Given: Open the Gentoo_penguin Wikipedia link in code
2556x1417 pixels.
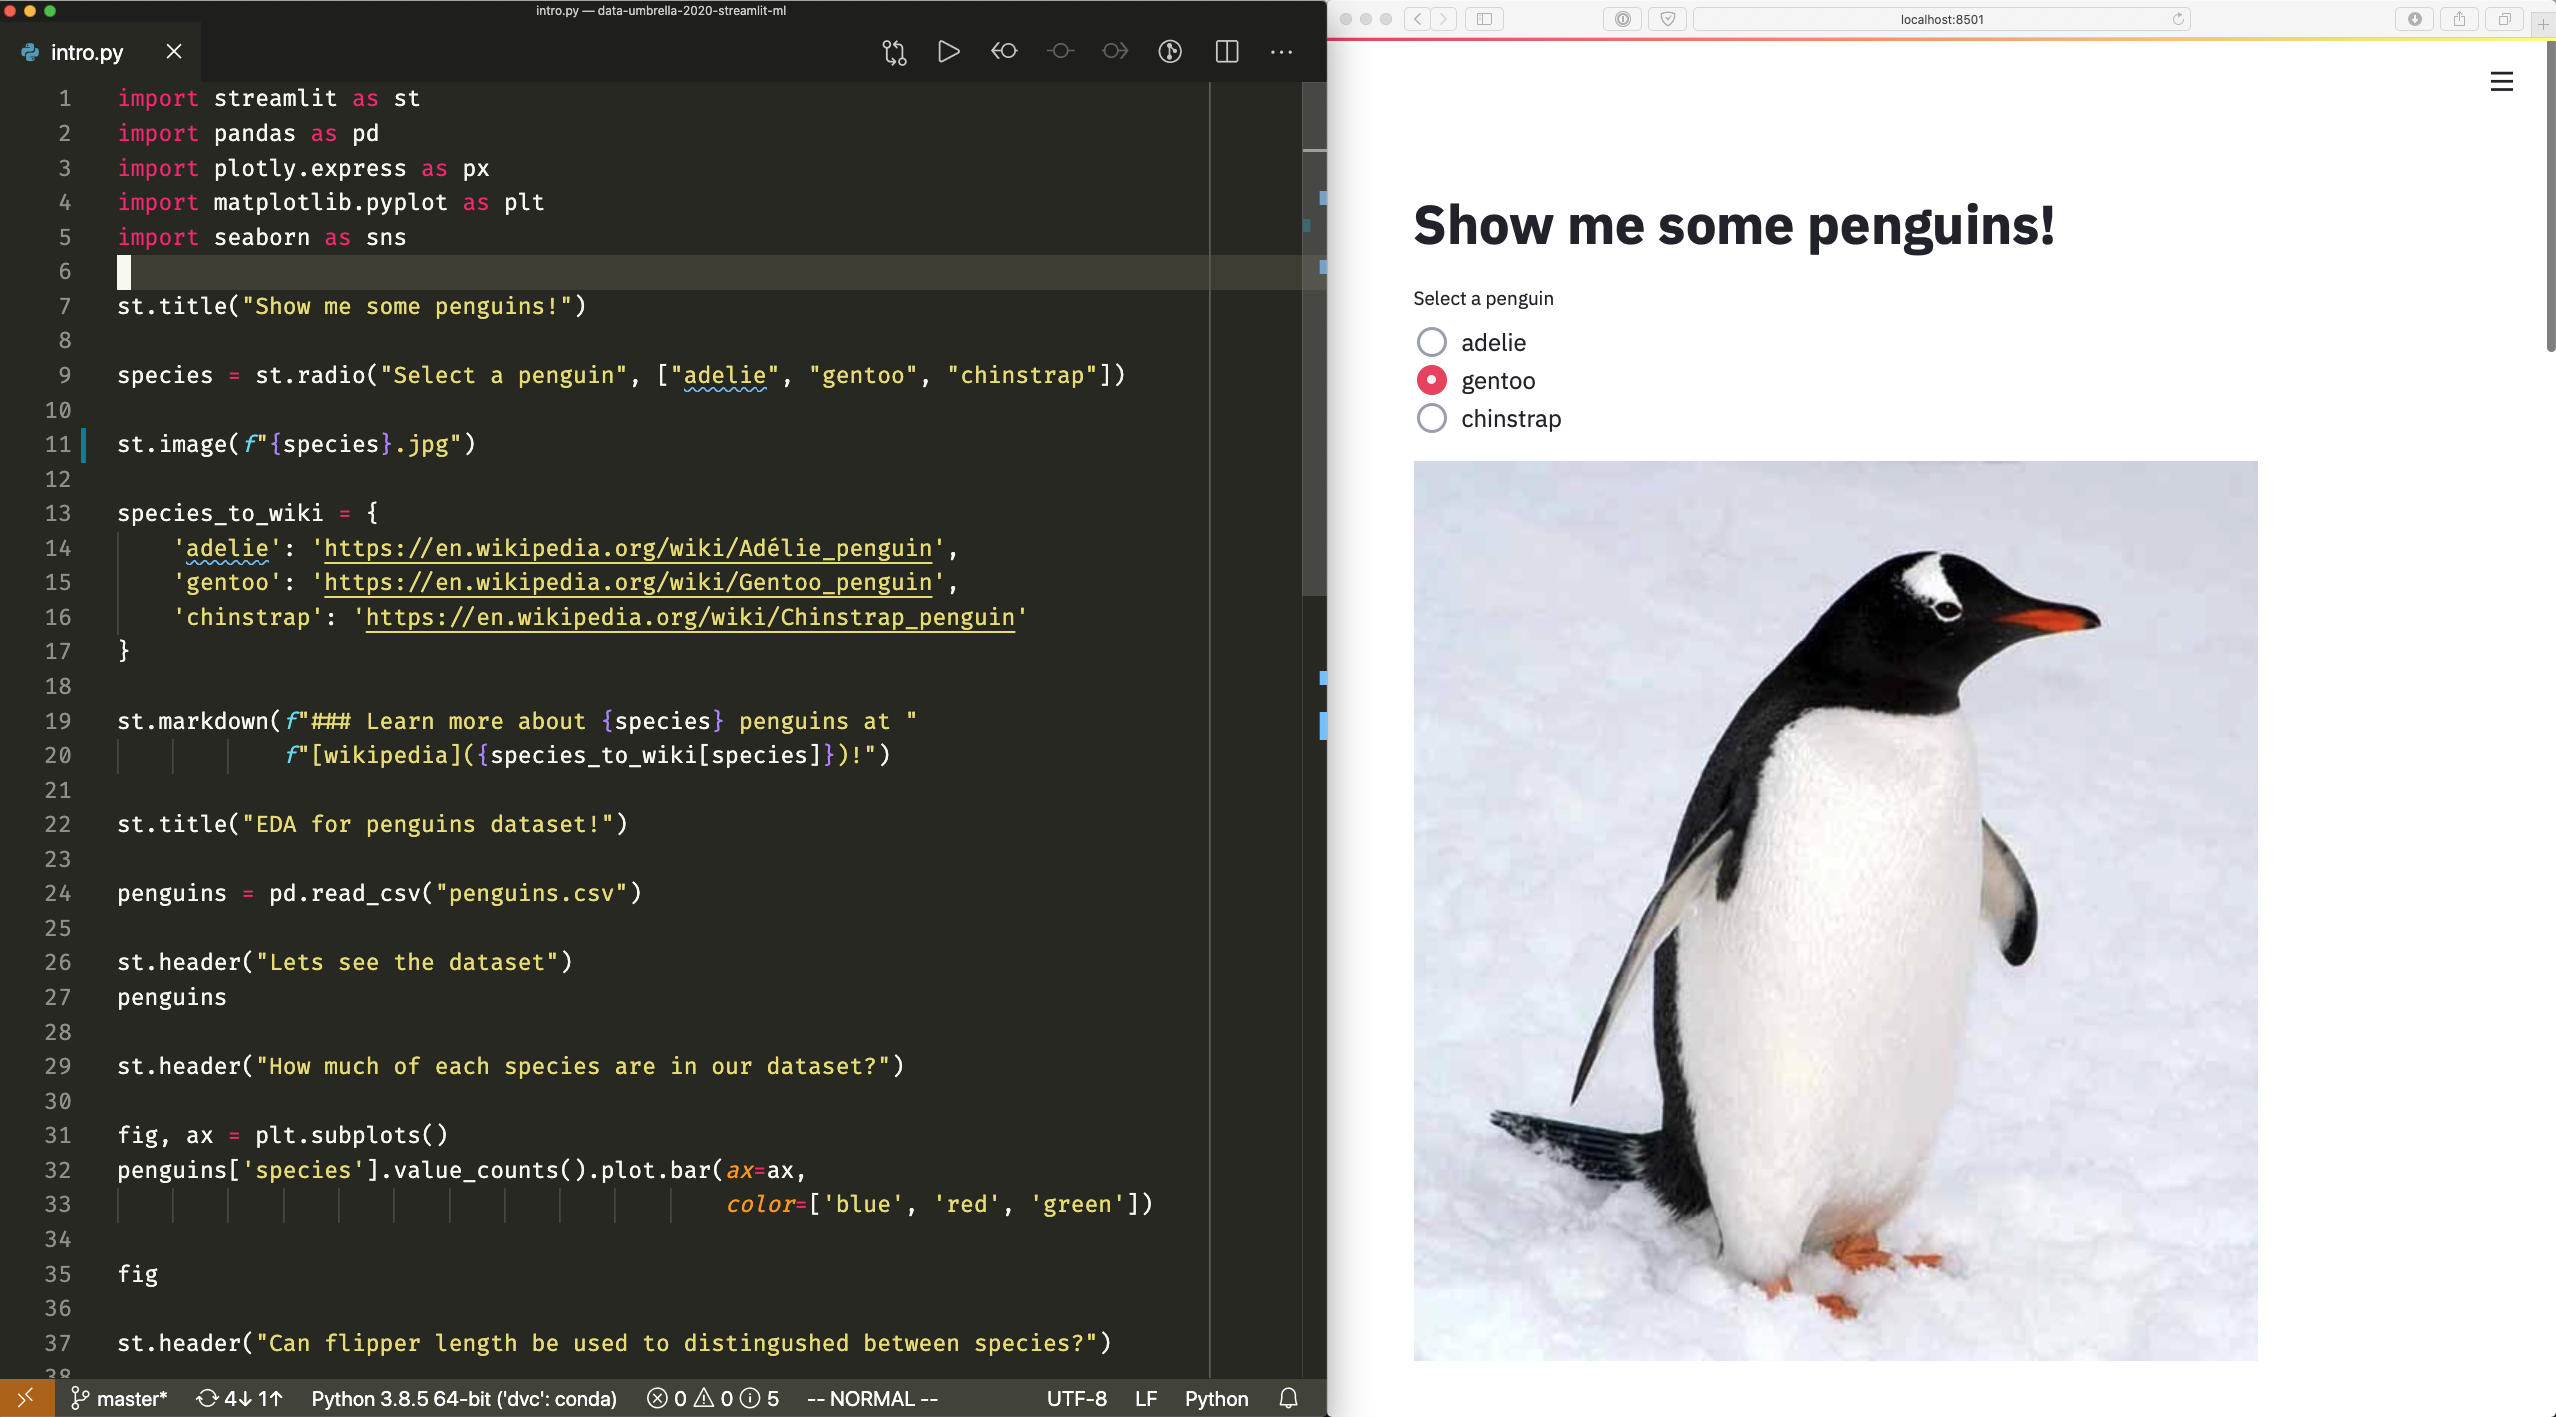Looking at the screenshot, I should tap(628, 582).
